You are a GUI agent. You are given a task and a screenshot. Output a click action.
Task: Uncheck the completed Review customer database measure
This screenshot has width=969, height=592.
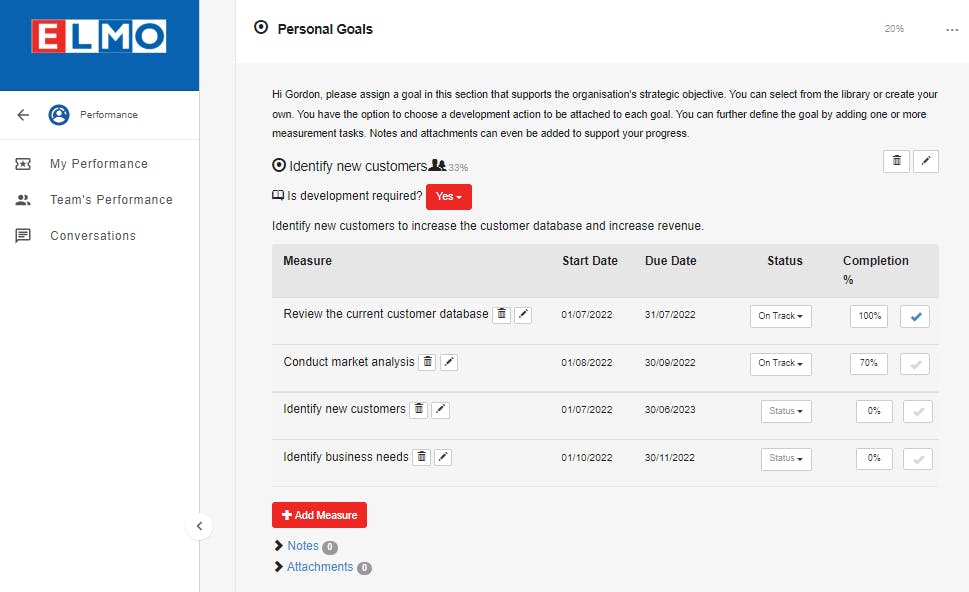[914, 315]
